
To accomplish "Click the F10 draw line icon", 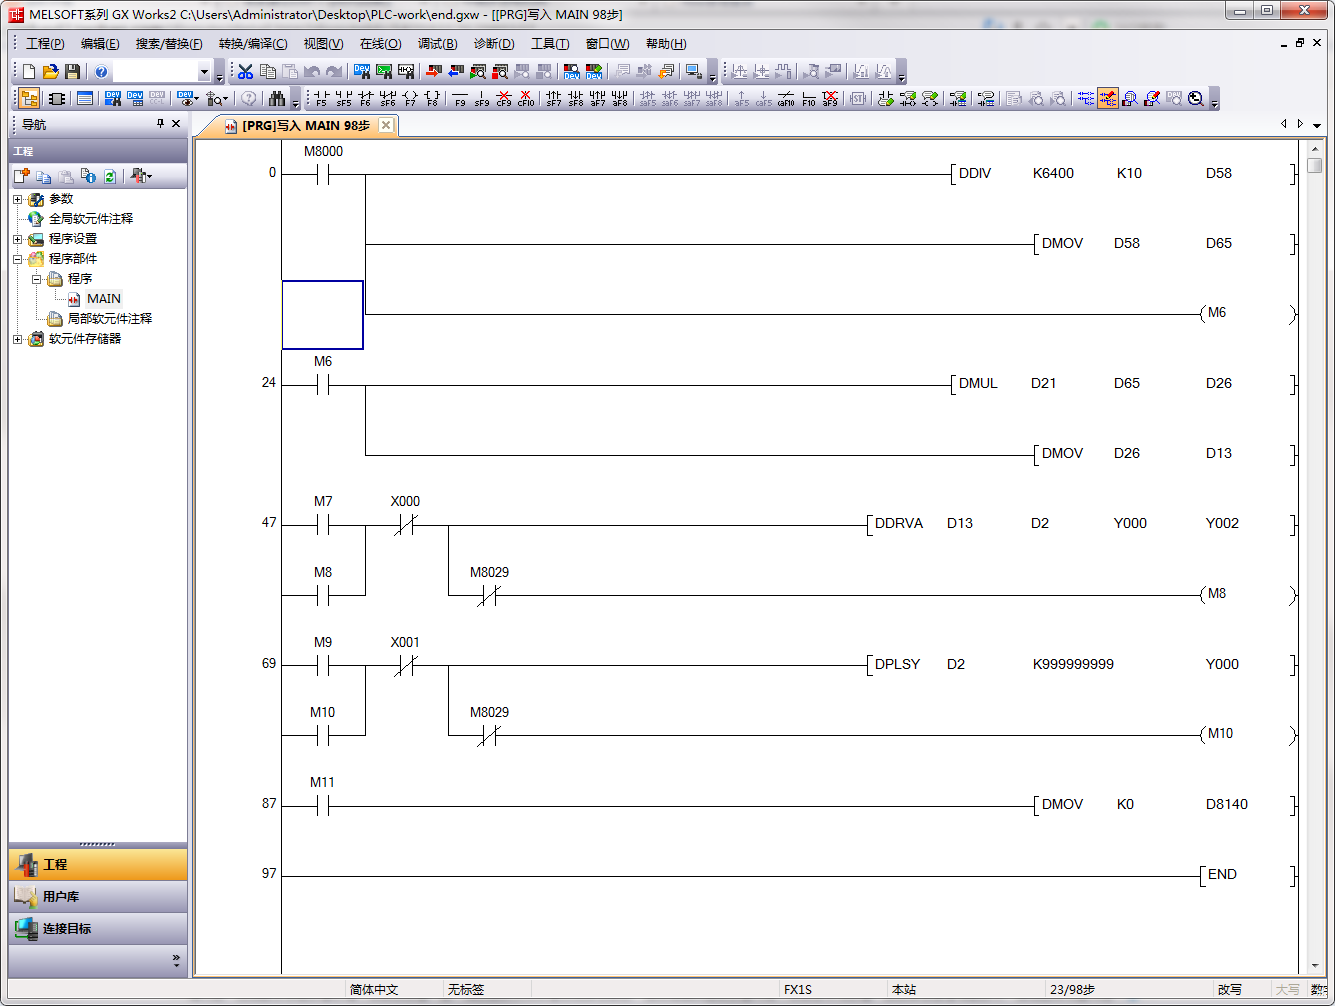I will (x=808, y=98).
